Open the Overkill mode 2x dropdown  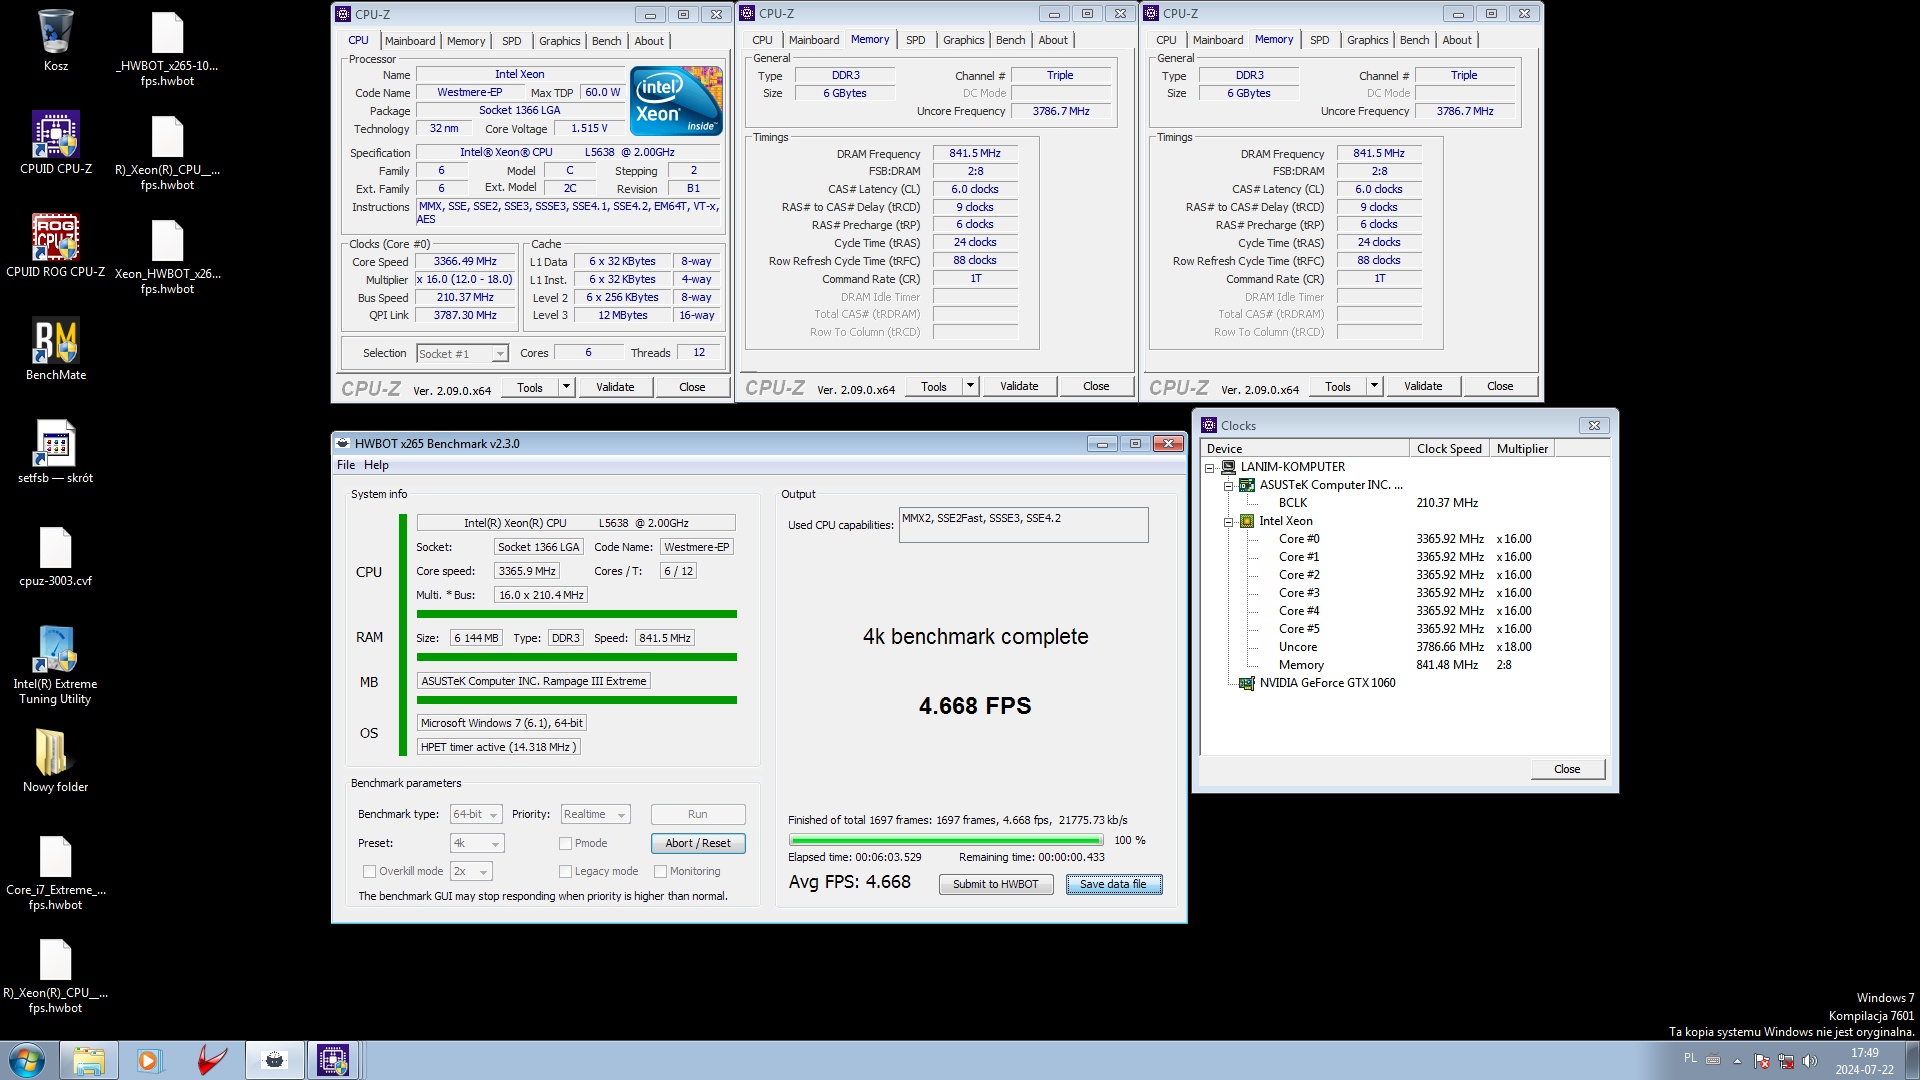[471, 871]
